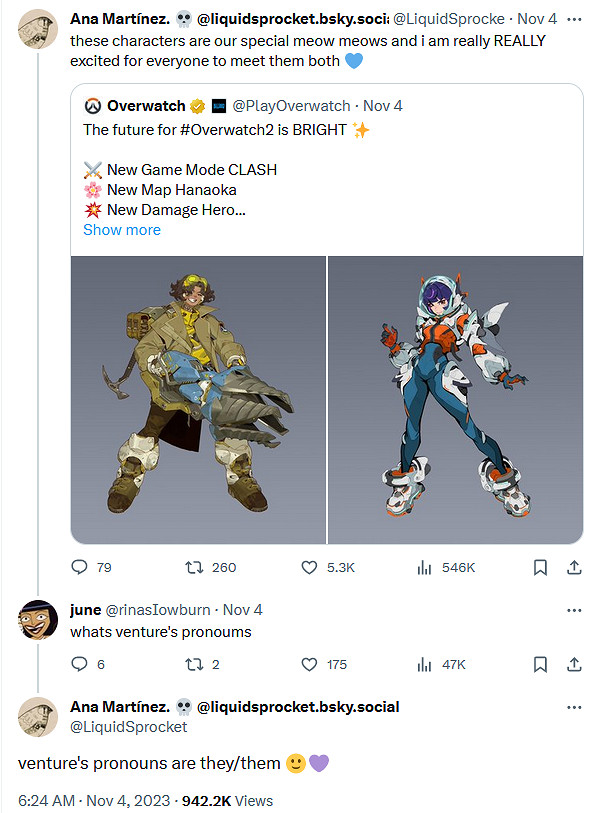600x813 pixels.
Task: Bookmark june's tweet
Action: pyautogui.click(x=540, y=664)
